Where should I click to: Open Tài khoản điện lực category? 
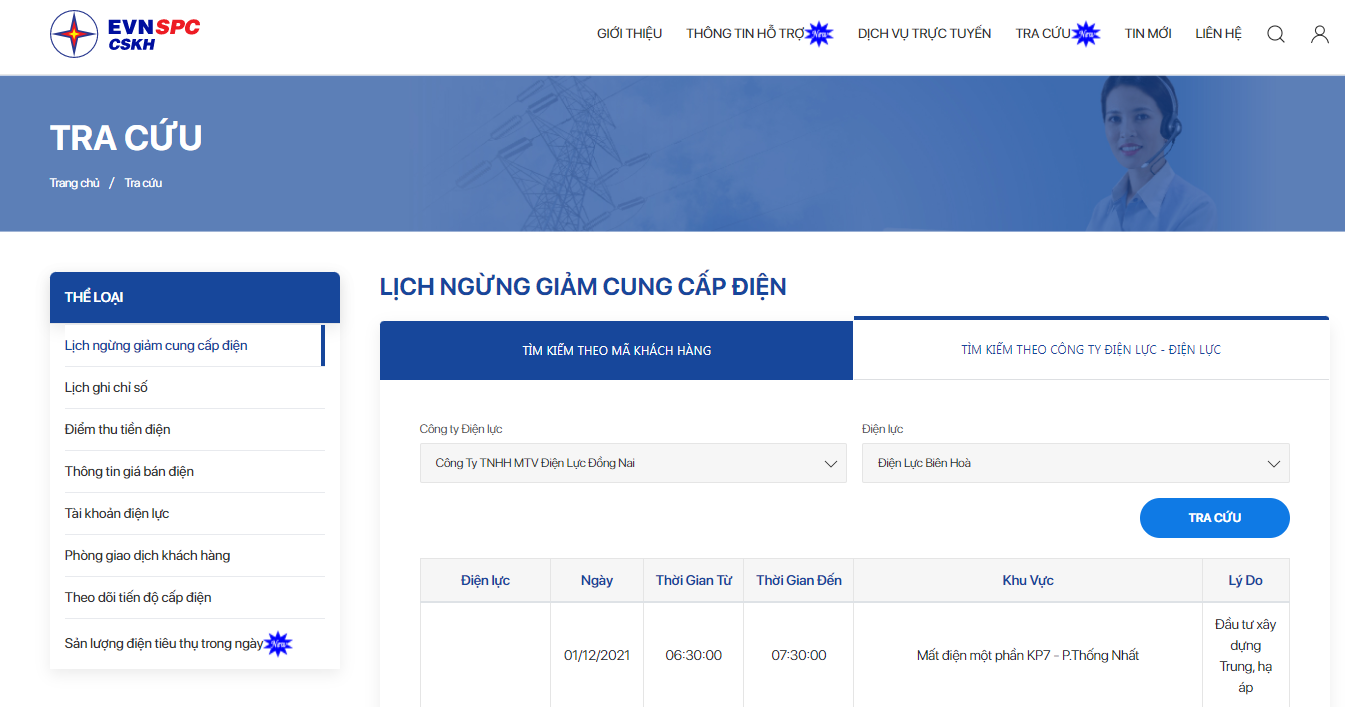(x=195, y=513)
